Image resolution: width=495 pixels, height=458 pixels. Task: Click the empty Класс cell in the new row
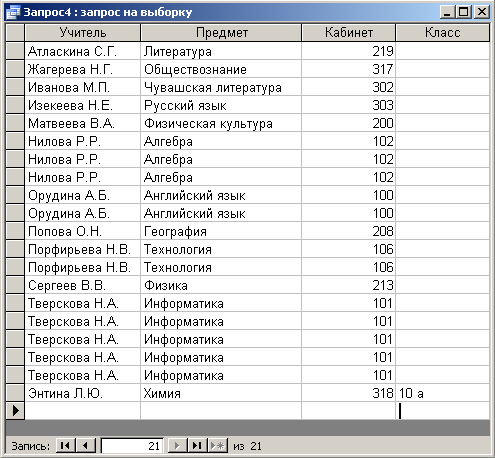443,411
